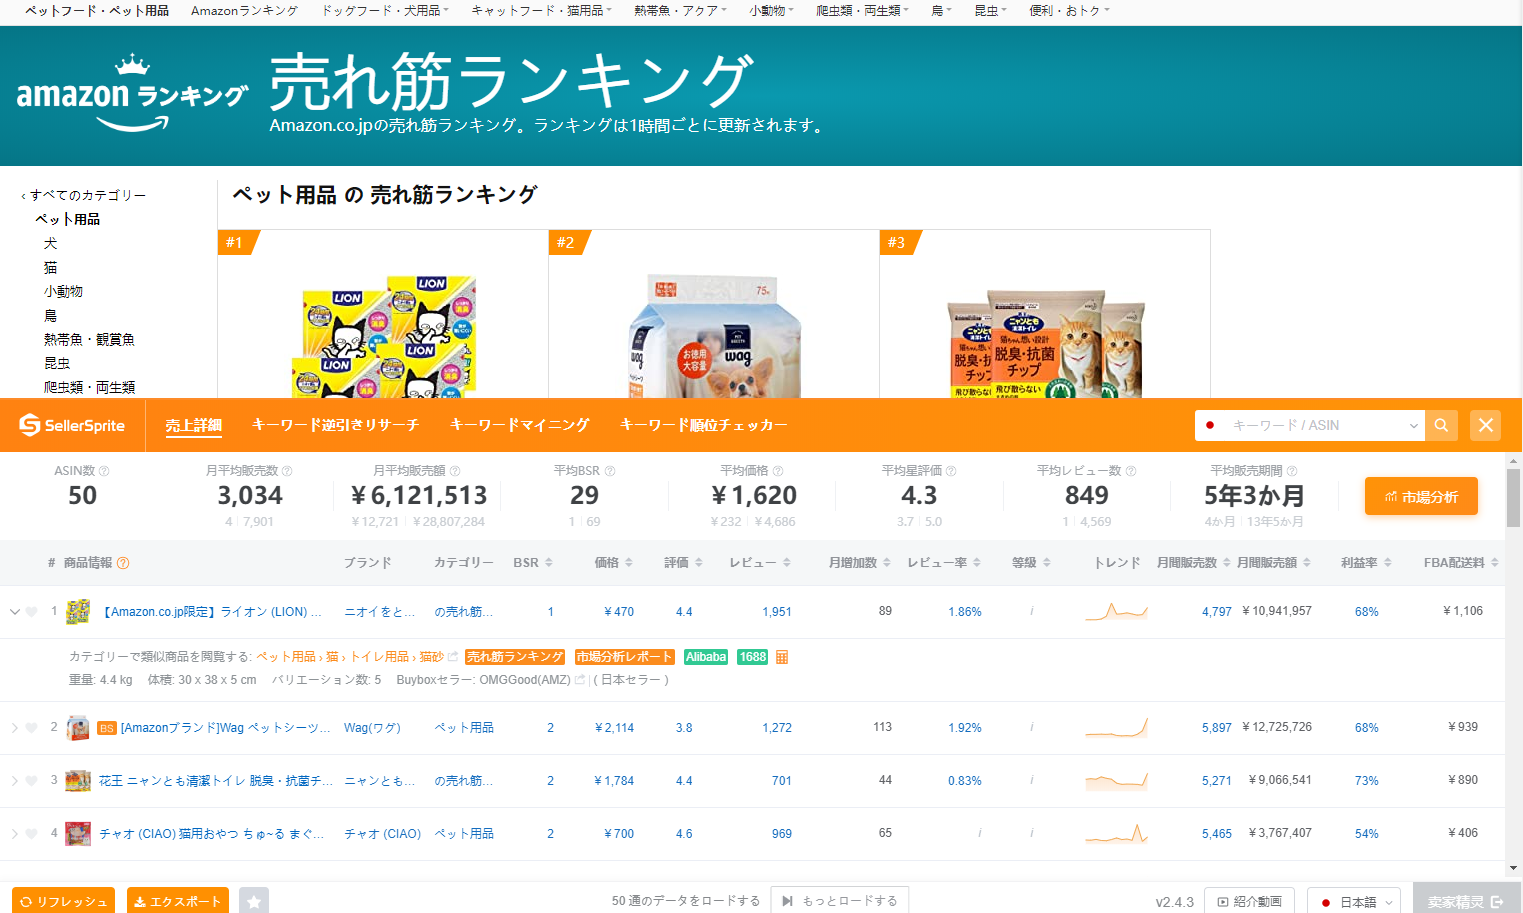
Task: Sort the table by 利益率 column
Action: coord(1366,563)
